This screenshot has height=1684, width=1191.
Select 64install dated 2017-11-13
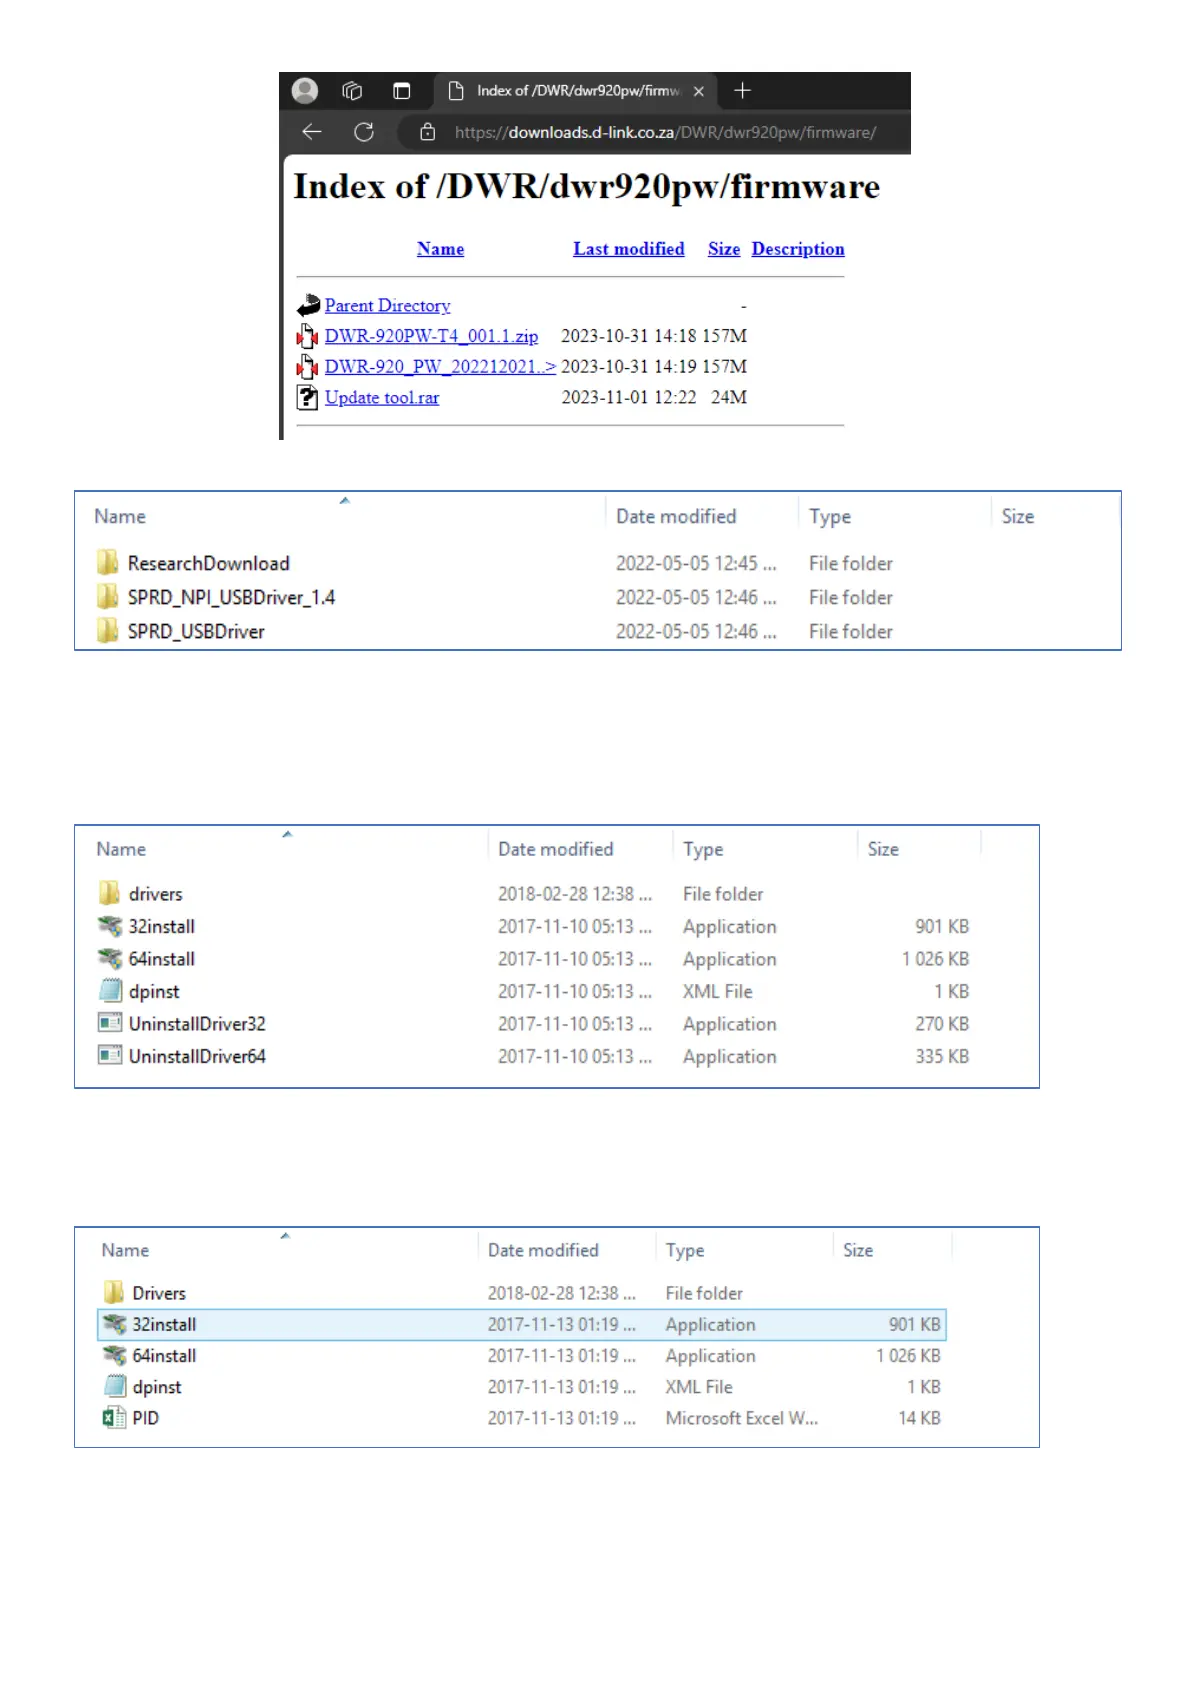coord(164,1356)
